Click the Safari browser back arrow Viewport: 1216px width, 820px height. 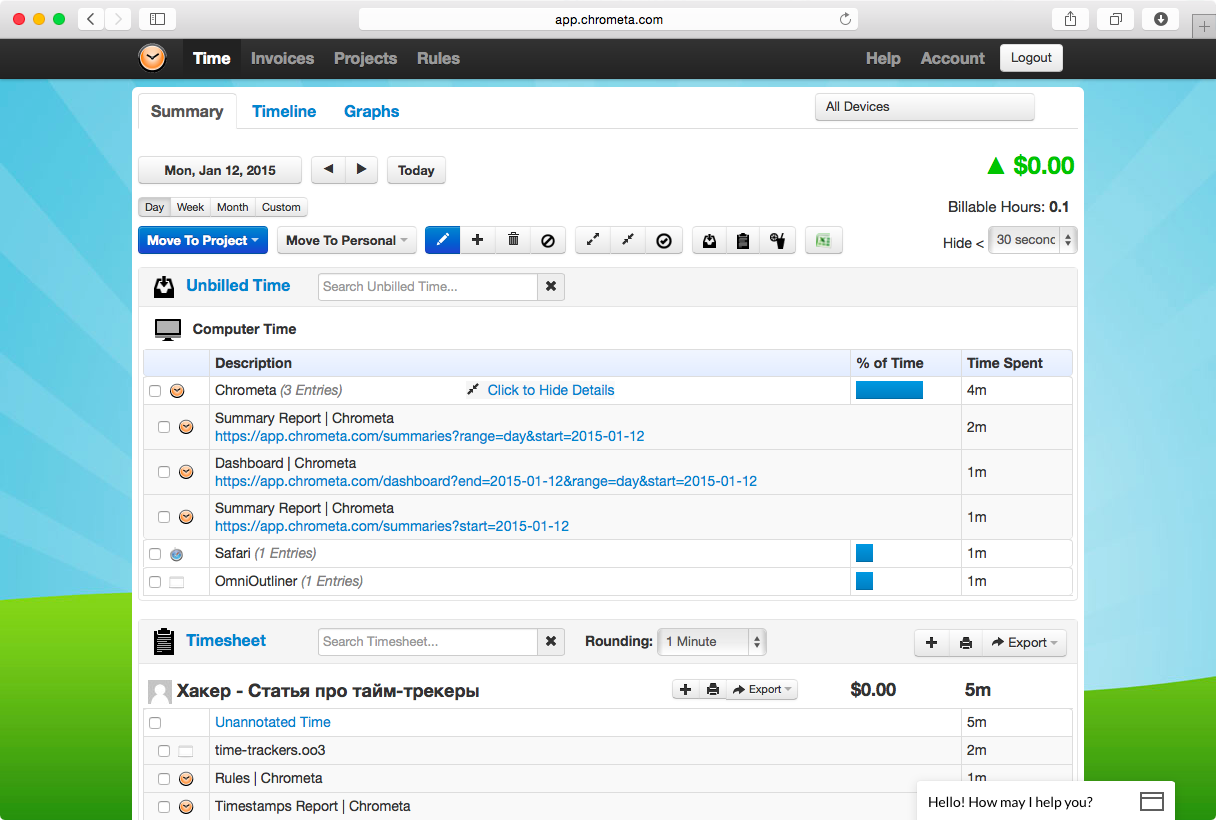(91, 19)
